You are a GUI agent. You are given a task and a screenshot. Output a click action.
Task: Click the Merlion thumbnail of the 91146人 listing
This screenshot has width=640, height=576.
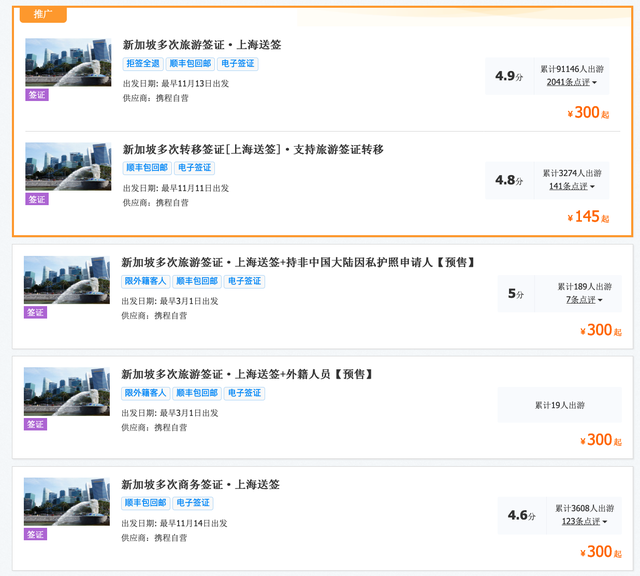coord(68,62)
